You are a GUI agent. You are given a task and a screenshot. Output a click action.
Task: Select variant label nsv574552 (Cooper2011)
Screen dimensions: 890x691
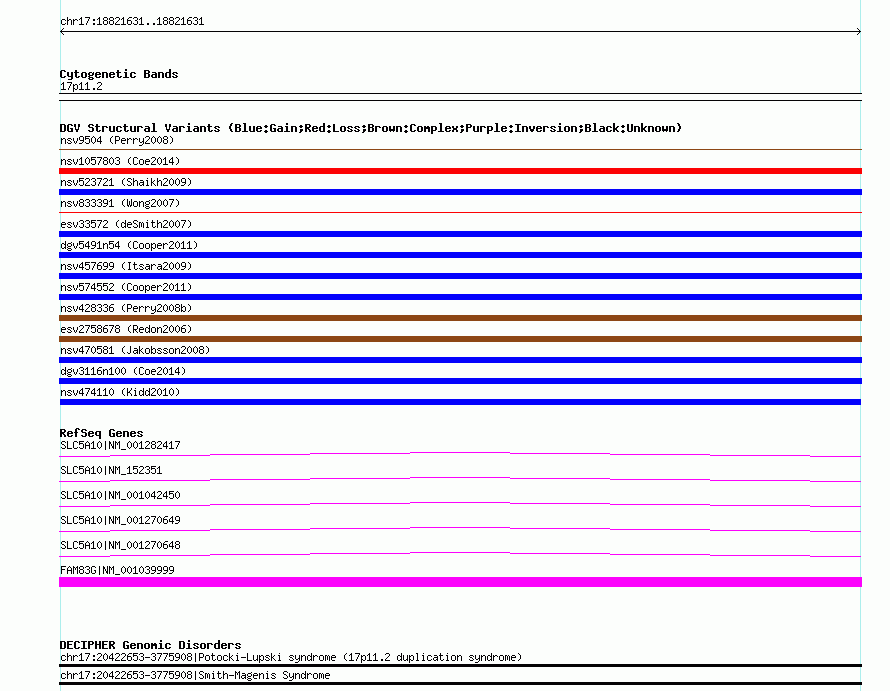point(126,287)
